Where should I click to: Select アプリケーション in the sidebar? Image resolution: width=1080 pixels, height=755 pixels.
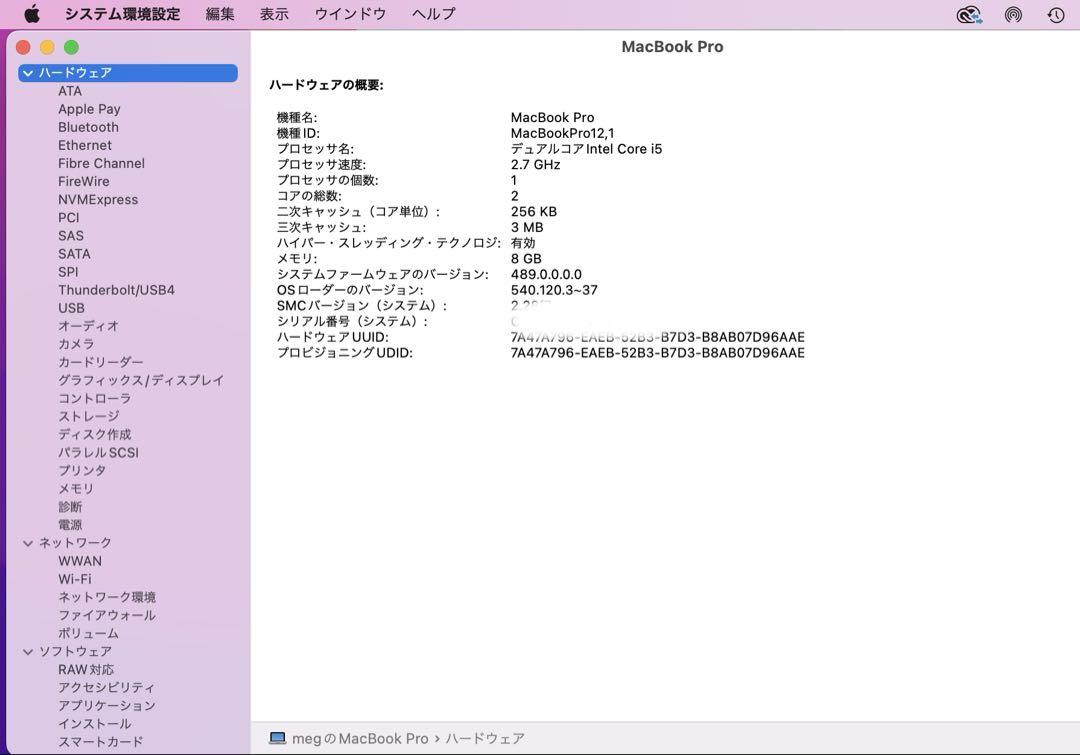107,705
